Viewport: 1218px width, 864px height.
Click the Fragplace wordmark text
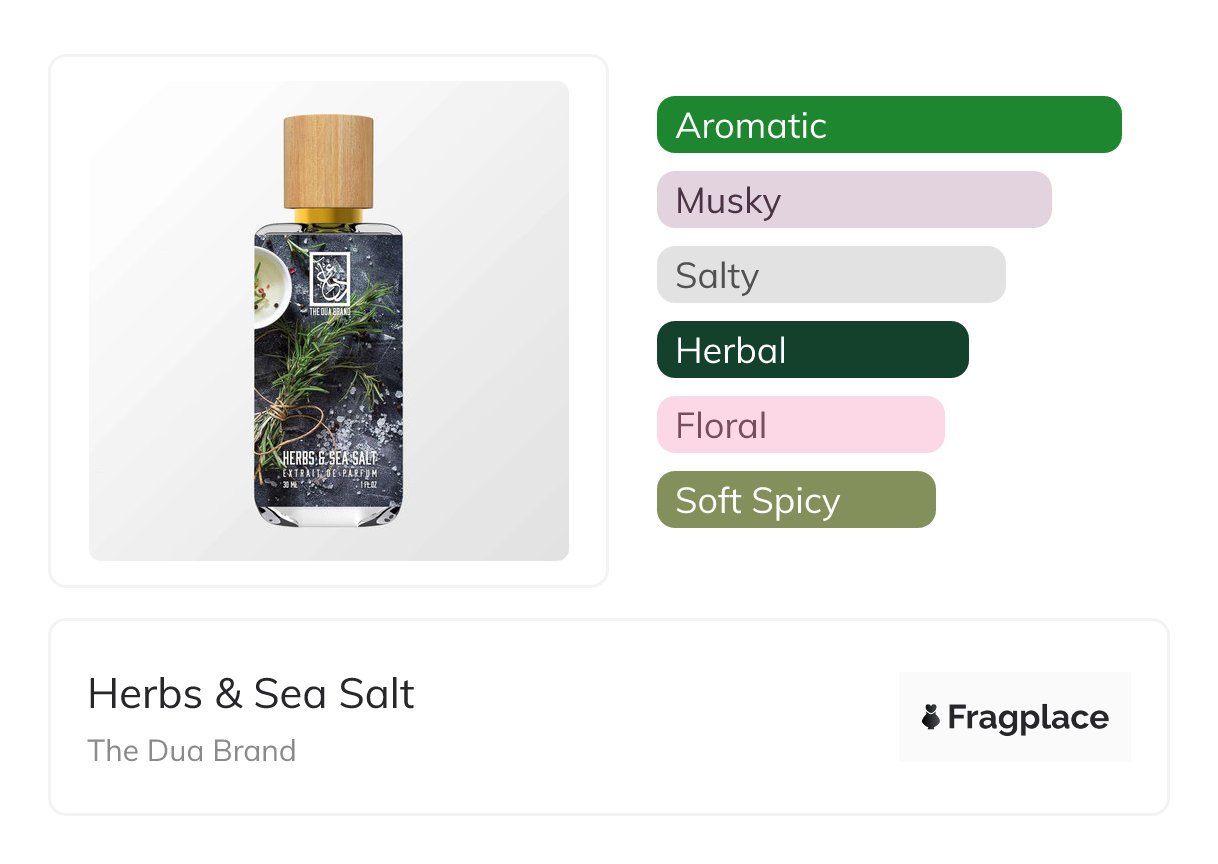[x=1028, y=717]
